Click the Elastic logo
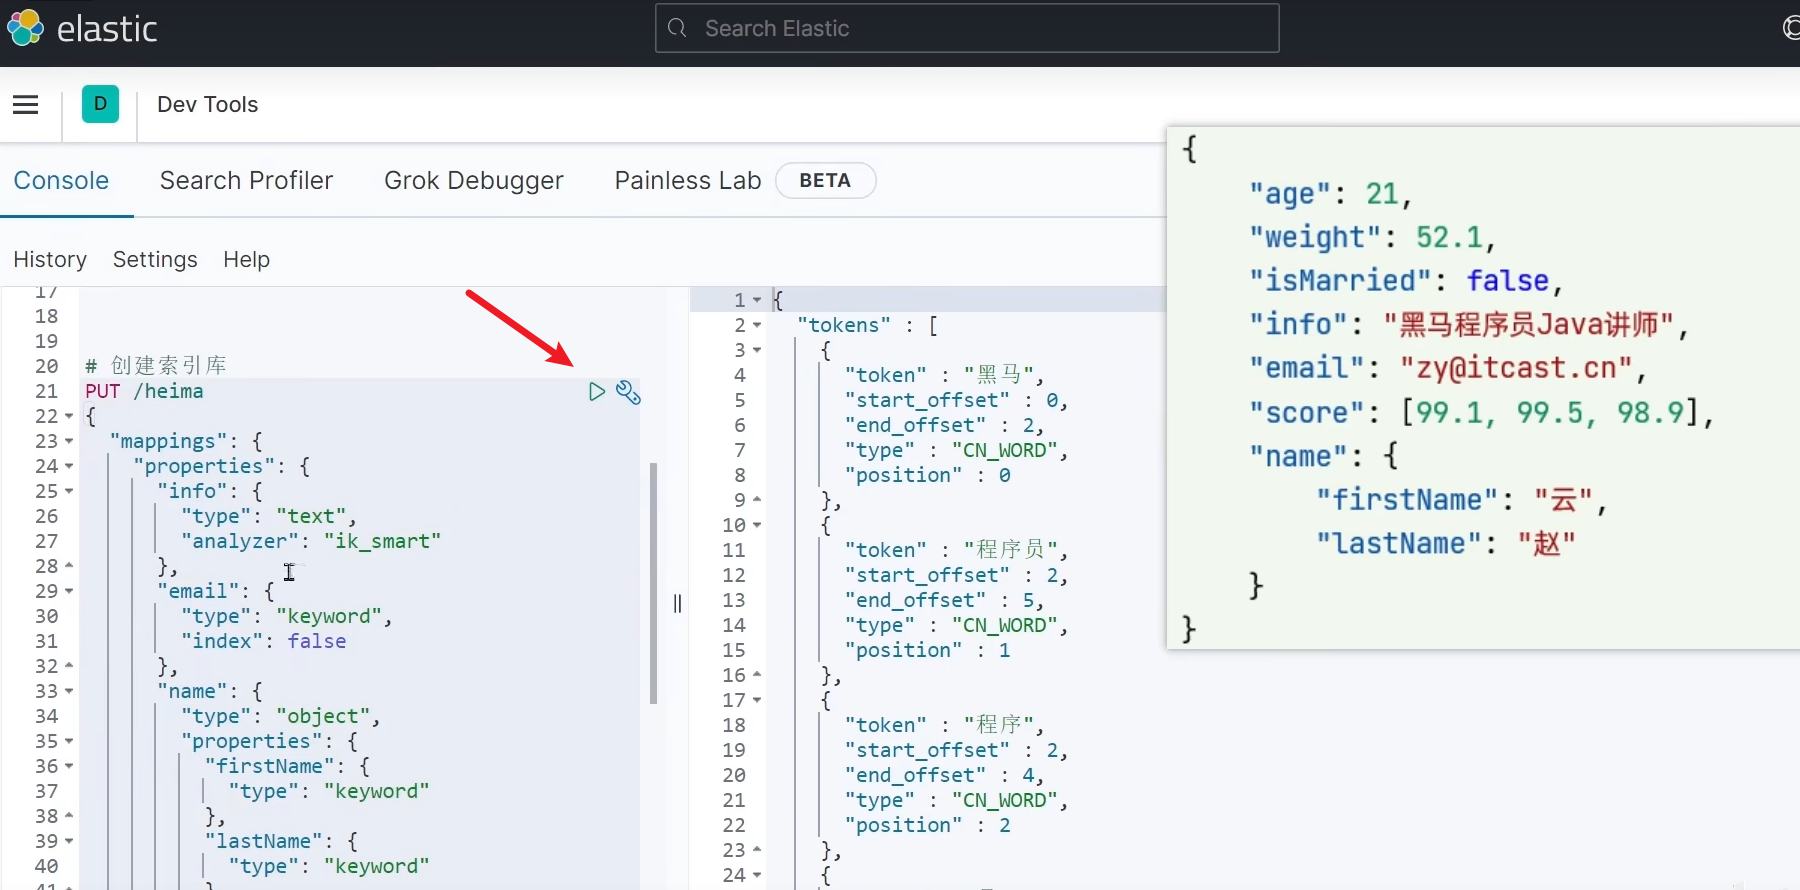 pyautogui.click(x=82, y=28)
